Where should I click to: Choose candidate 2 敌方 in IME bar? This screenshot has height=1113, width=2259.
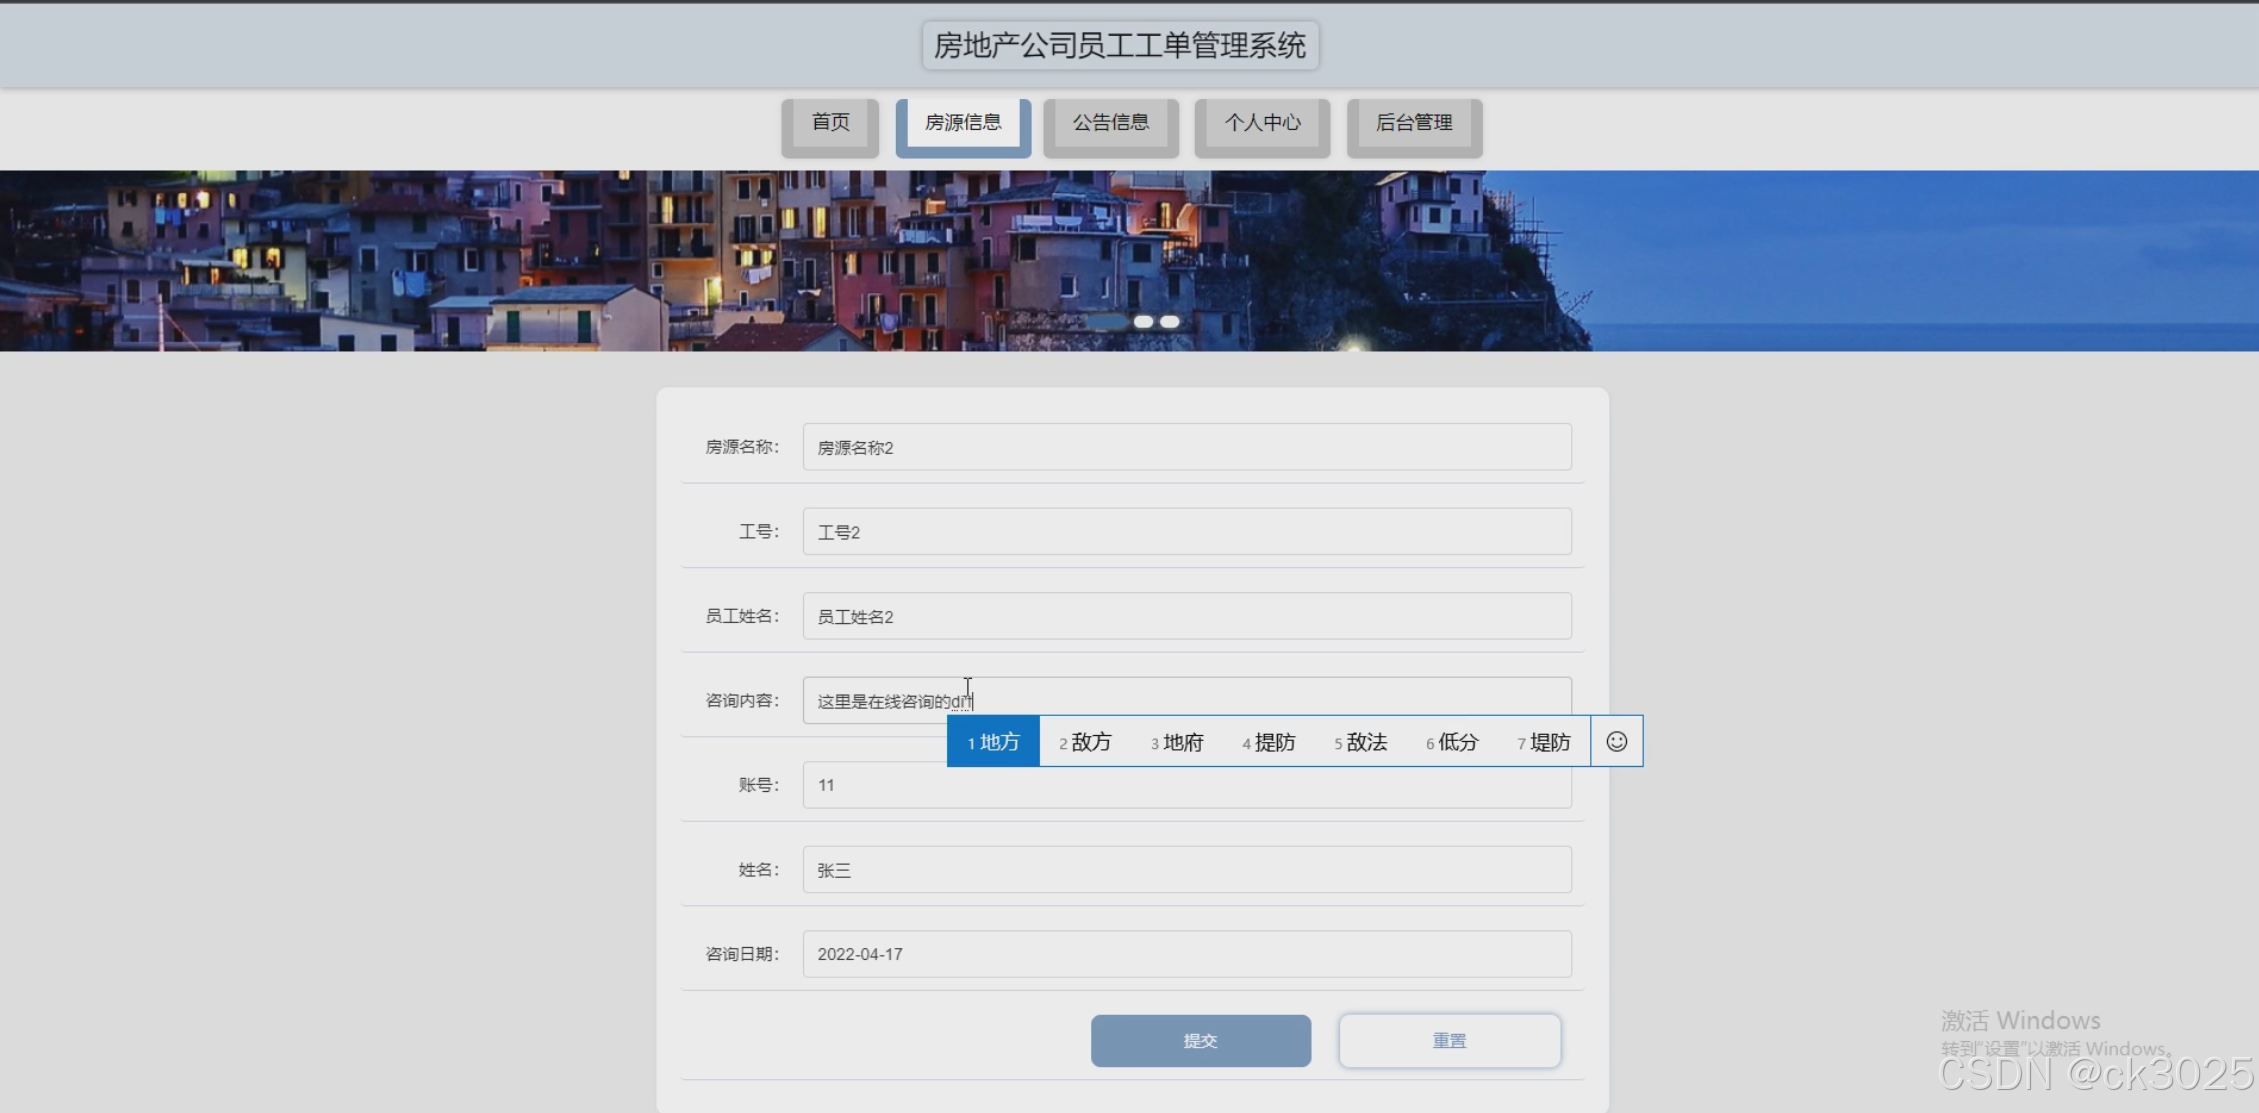point(1085,742)
